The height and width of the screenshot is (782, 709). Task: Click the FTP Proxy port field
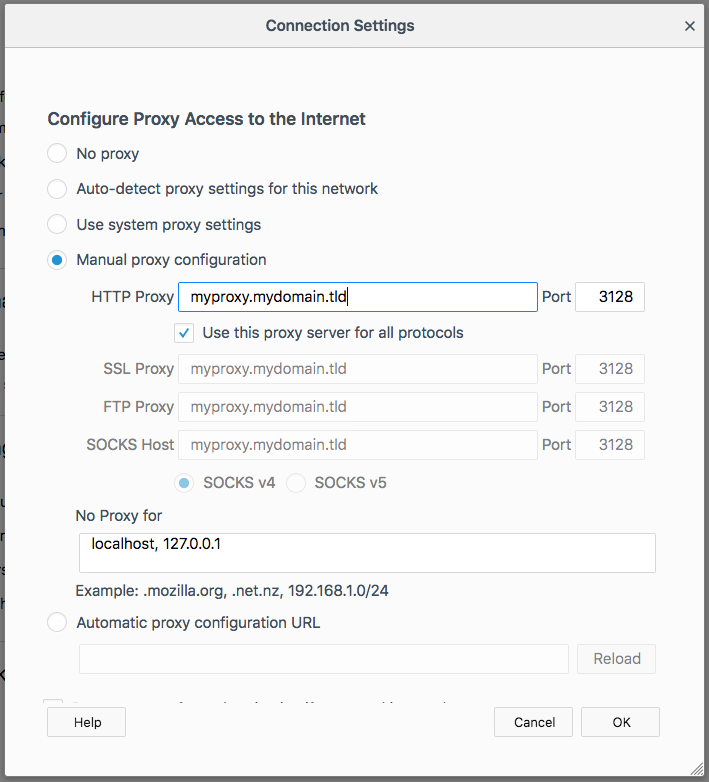pos(609,407)
